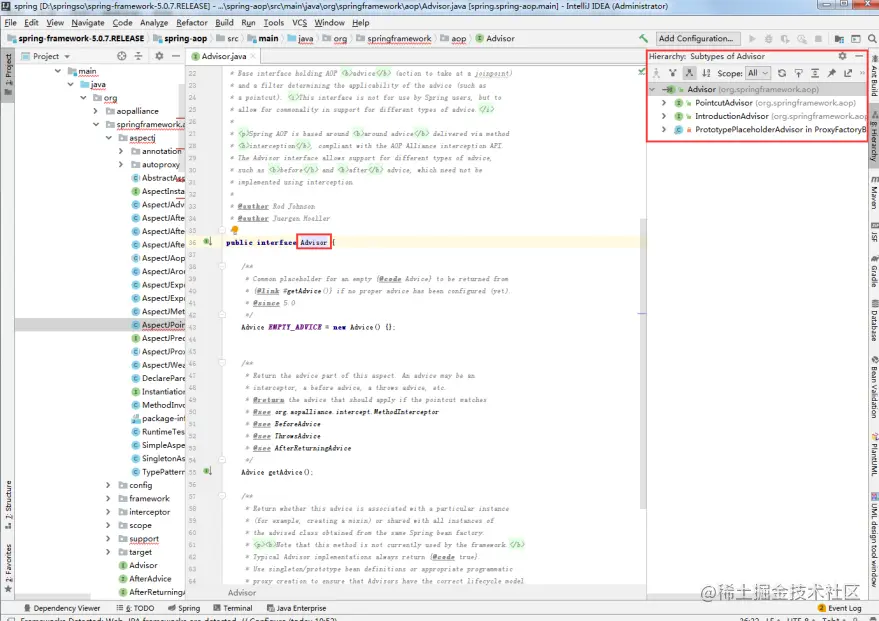Click the Project panel locate target icon
Screen dimensions: 879x621
[x=122, y=56]
